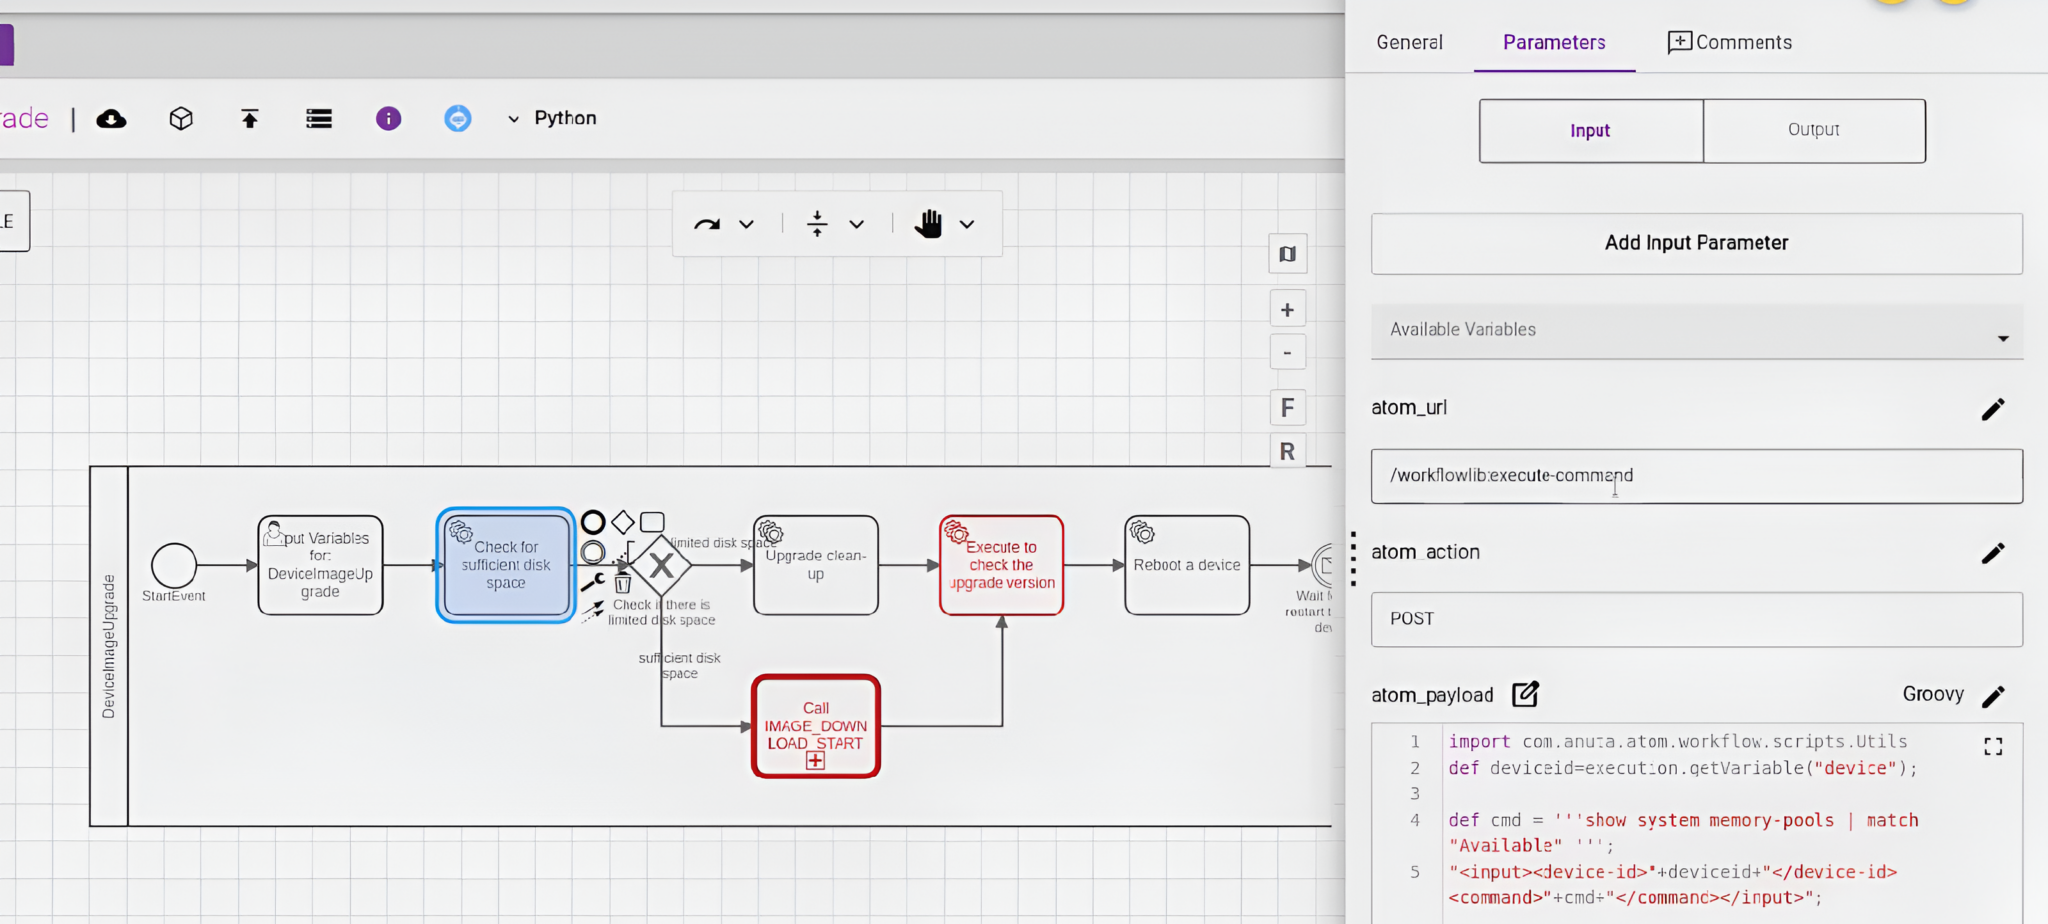Select the space/align tool icon
This screenshot has height=924, width=2048.
point(817,224)
